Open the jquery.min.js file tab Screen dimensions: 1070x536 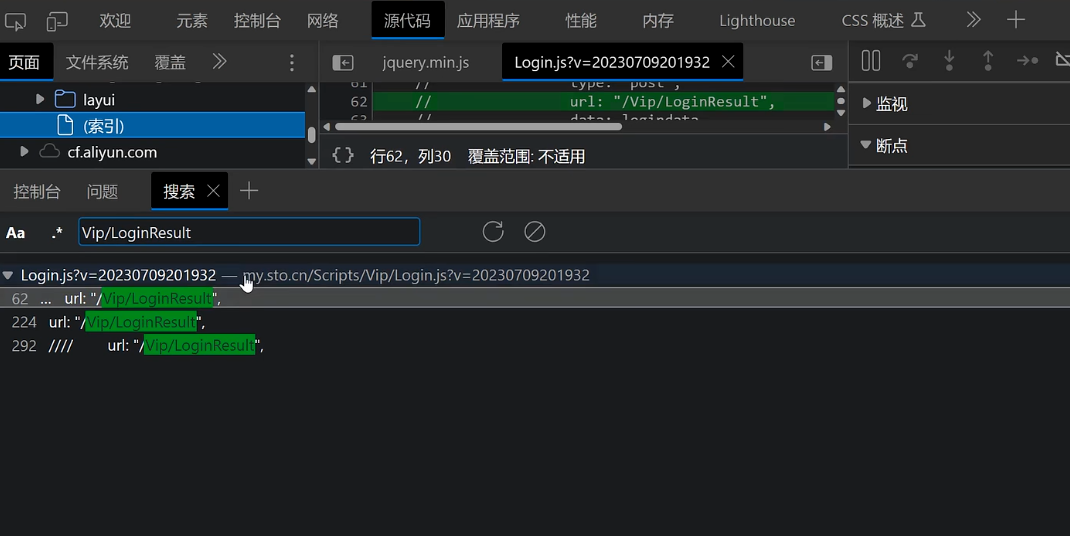pyautogui.click(x=425, y=63)
